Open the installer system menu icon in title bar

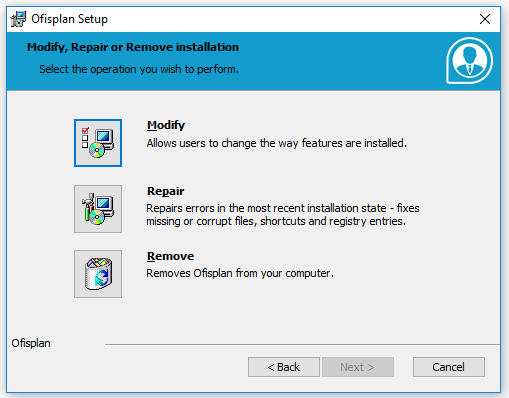[18, 19]
